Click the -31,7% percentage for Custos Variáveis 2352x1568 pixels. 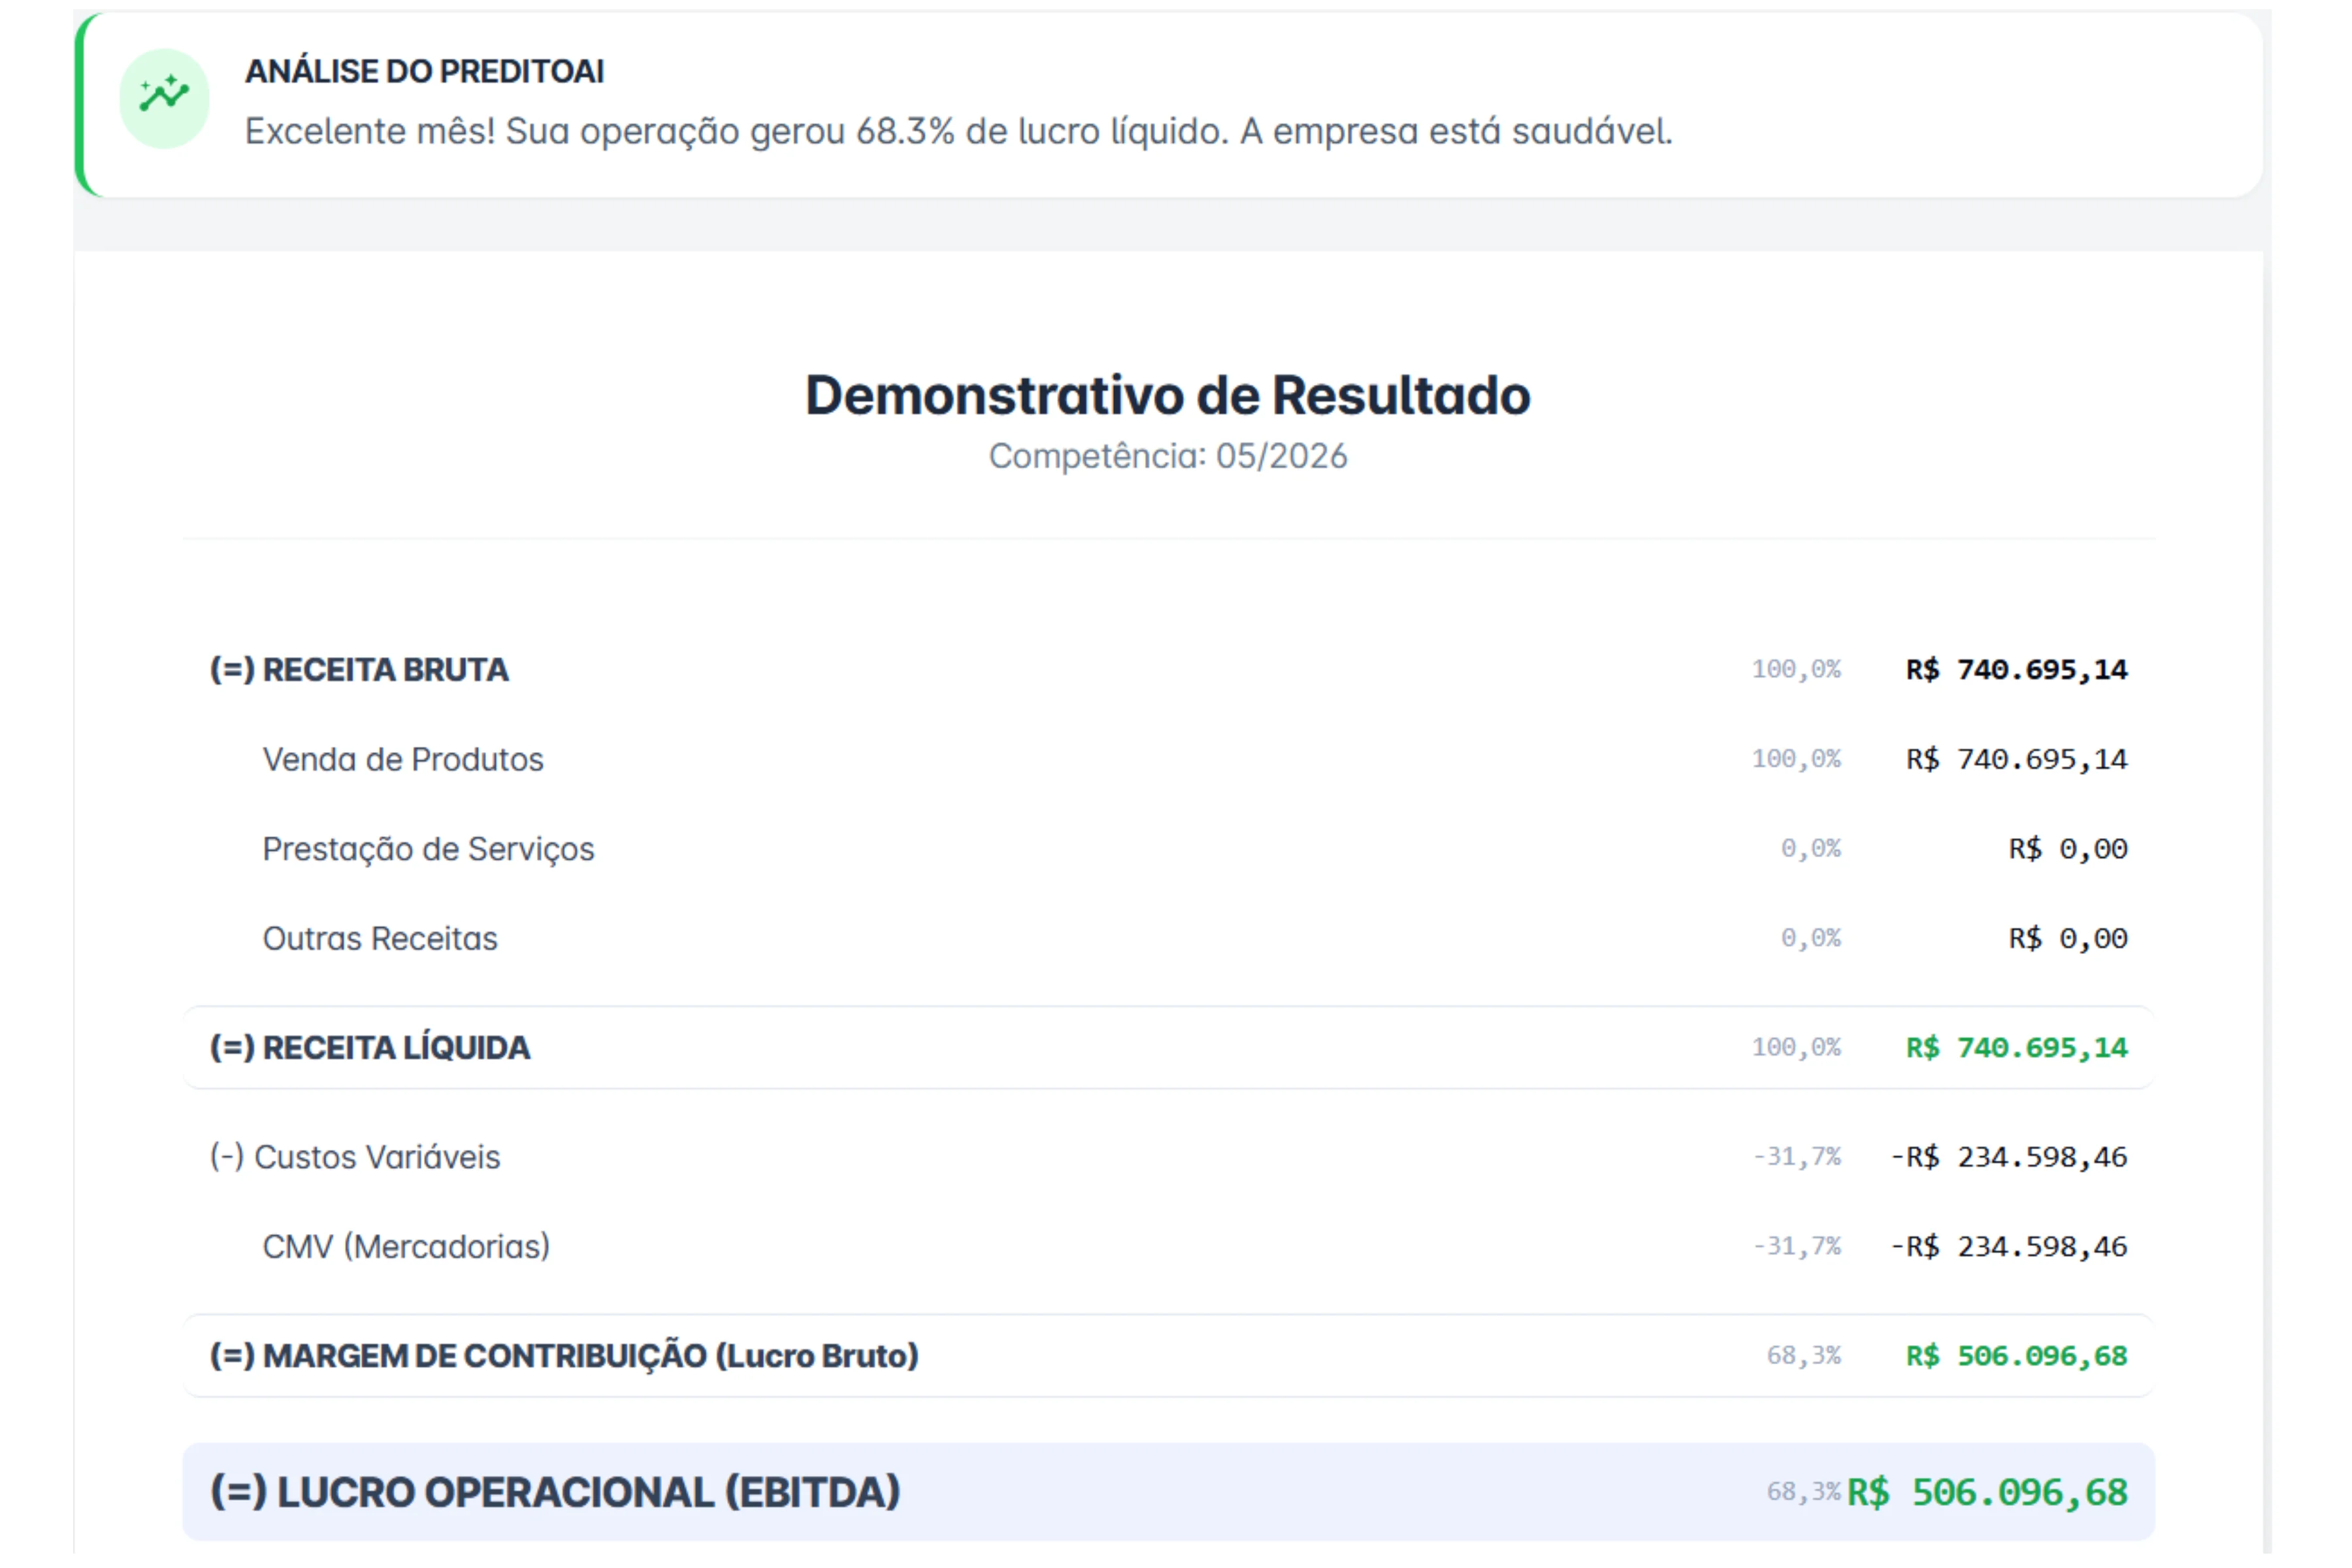coord(1796,1157)
